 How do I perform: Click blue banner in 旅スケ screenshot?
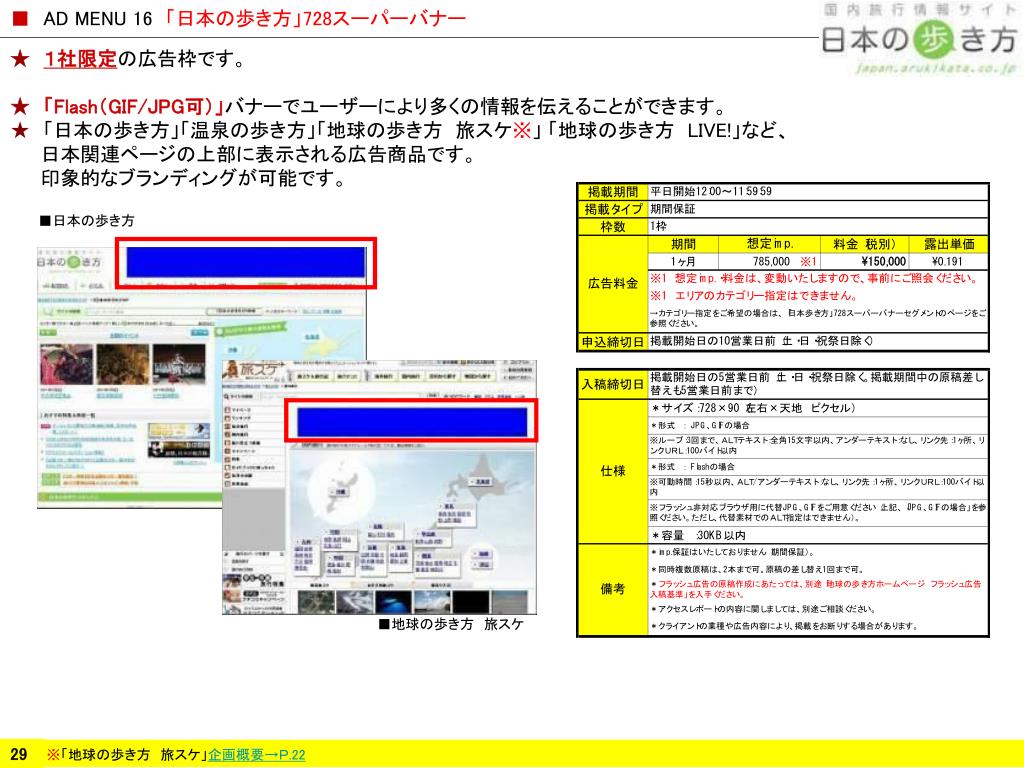(x=411, y=421)
